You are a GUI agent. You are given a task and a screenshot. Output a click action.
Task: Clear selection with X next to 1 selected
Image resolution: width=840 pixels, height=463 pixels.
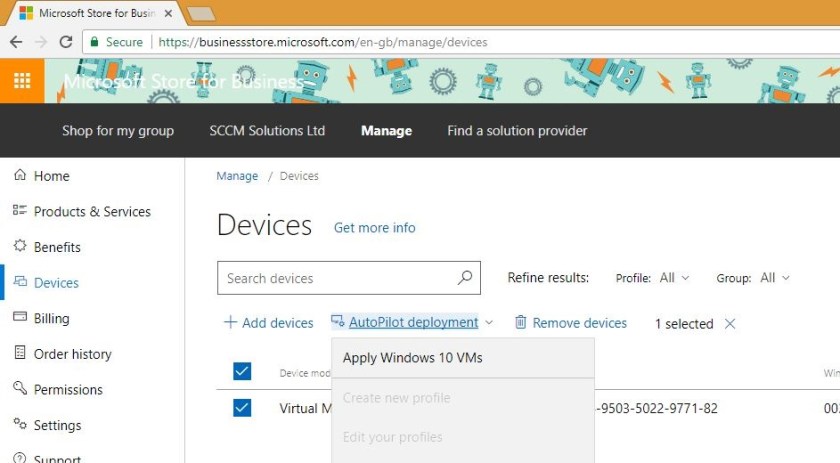[x=730, y=324]
